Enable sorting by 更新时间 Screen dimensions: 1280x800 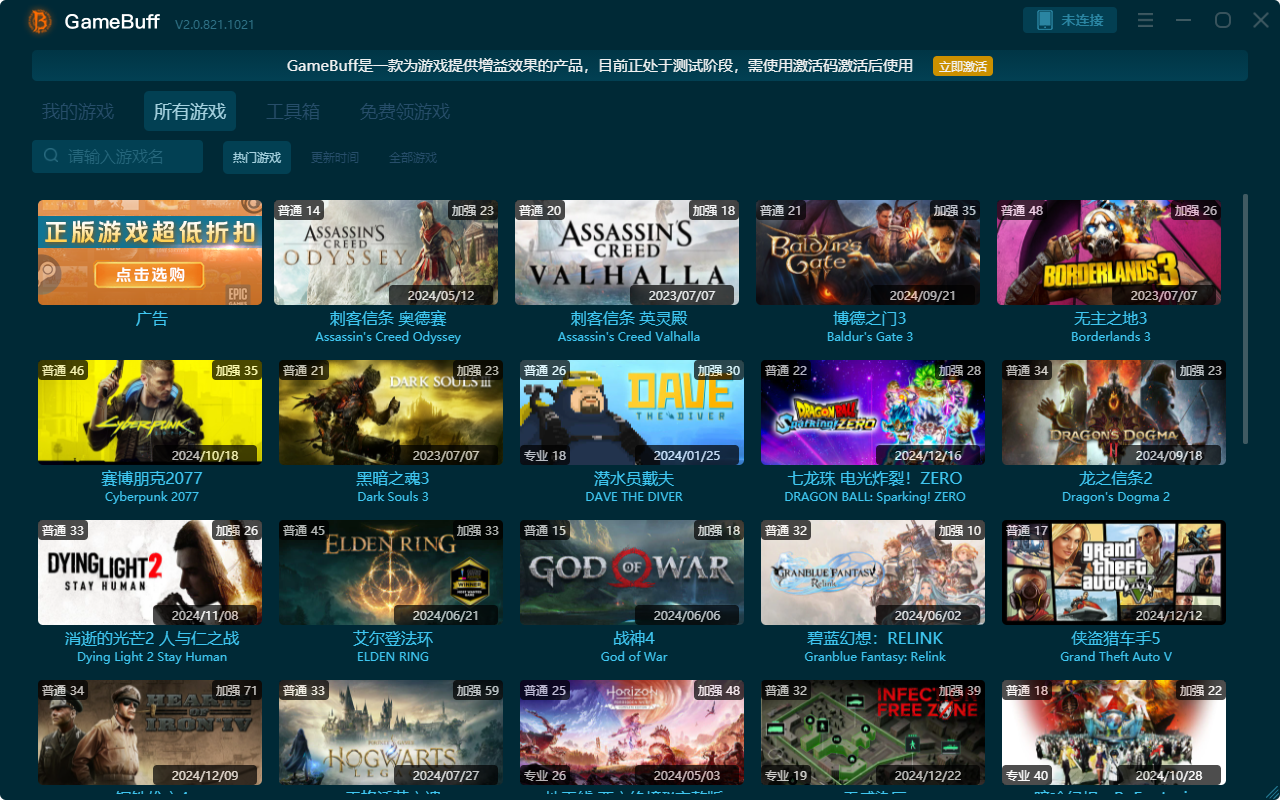[x=335, y=157]
